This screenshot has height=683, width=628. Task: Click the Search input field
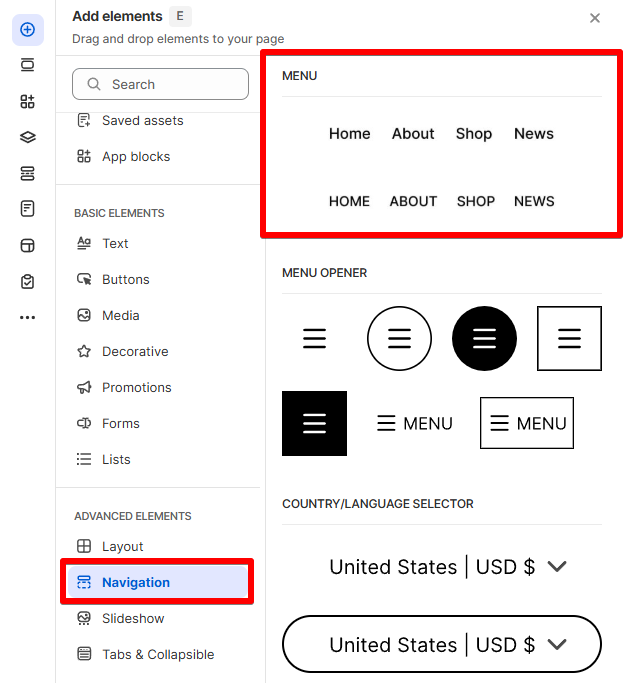[160, 84]
